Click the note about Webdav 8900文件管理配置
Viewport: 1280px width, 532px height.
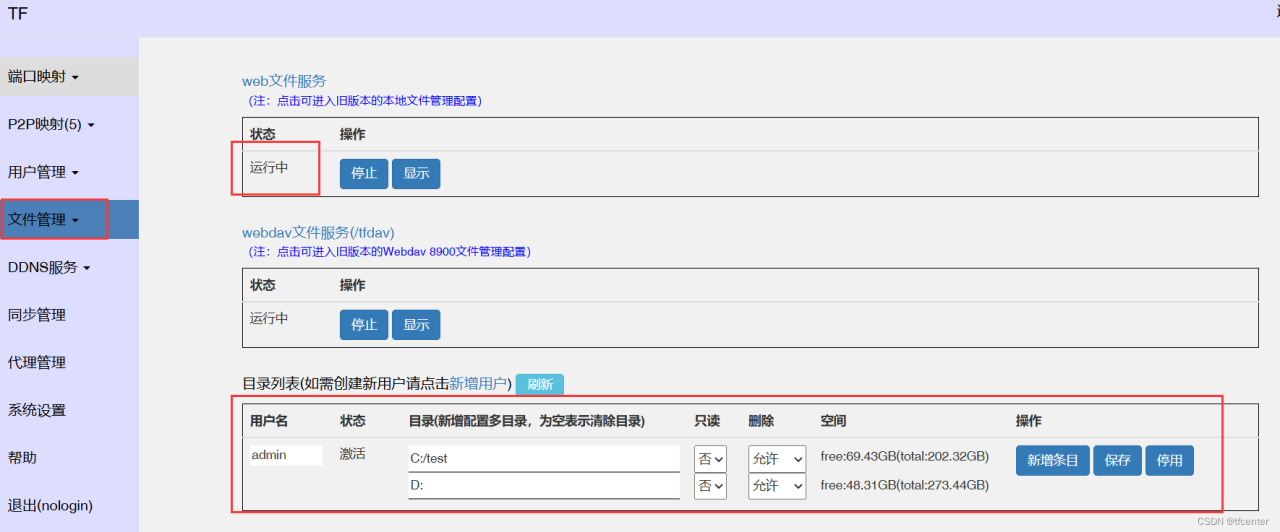[389, 252]
